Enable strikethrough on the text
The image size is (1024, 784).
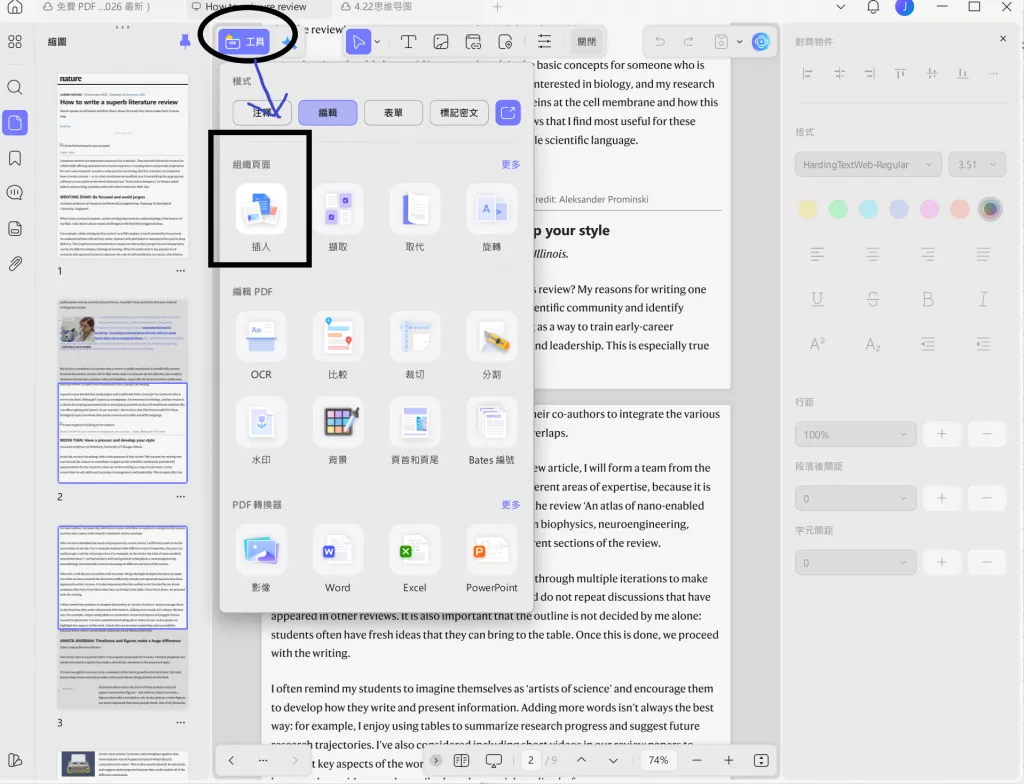872,299
